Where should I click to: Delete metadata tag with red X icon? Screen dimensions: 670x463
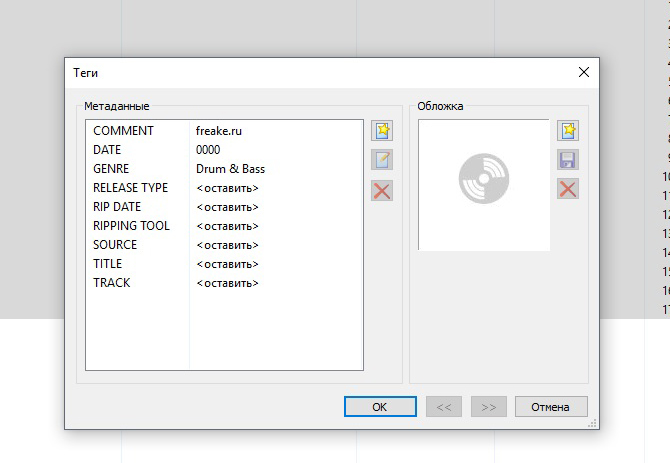click(382, 190)
